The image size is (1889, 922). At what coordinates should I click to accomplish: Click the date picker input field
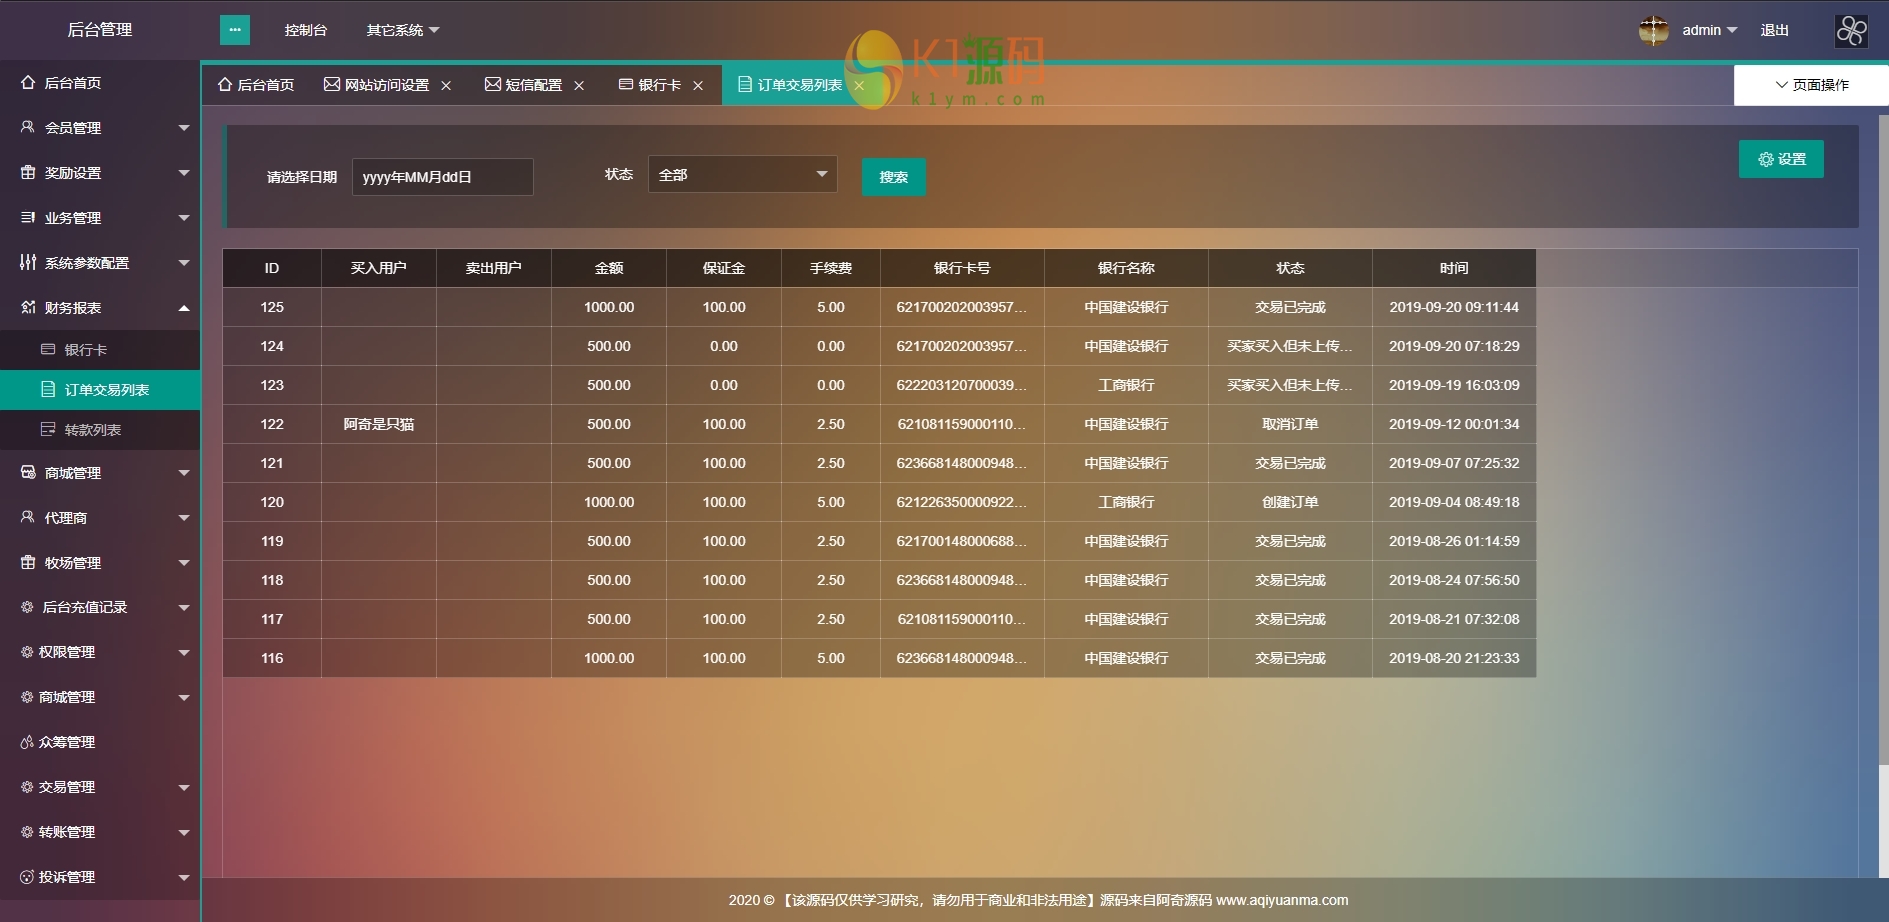pos(442,177)
